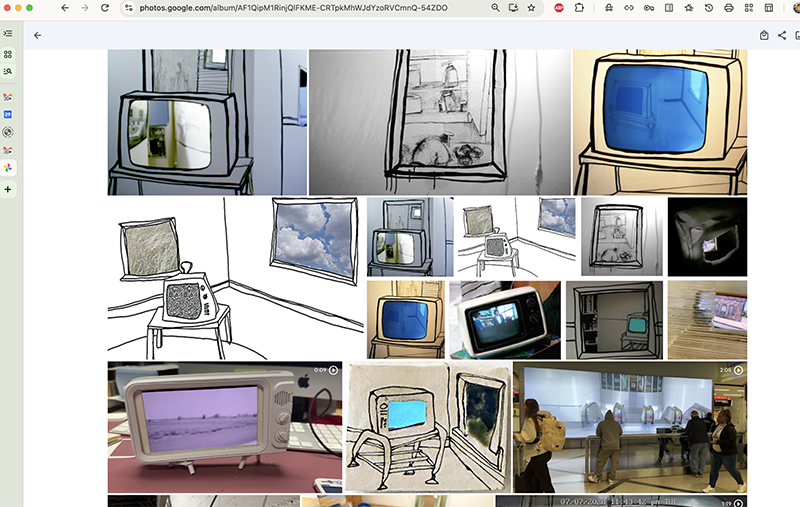Click the install app icon in address bar

coord(513,8)
